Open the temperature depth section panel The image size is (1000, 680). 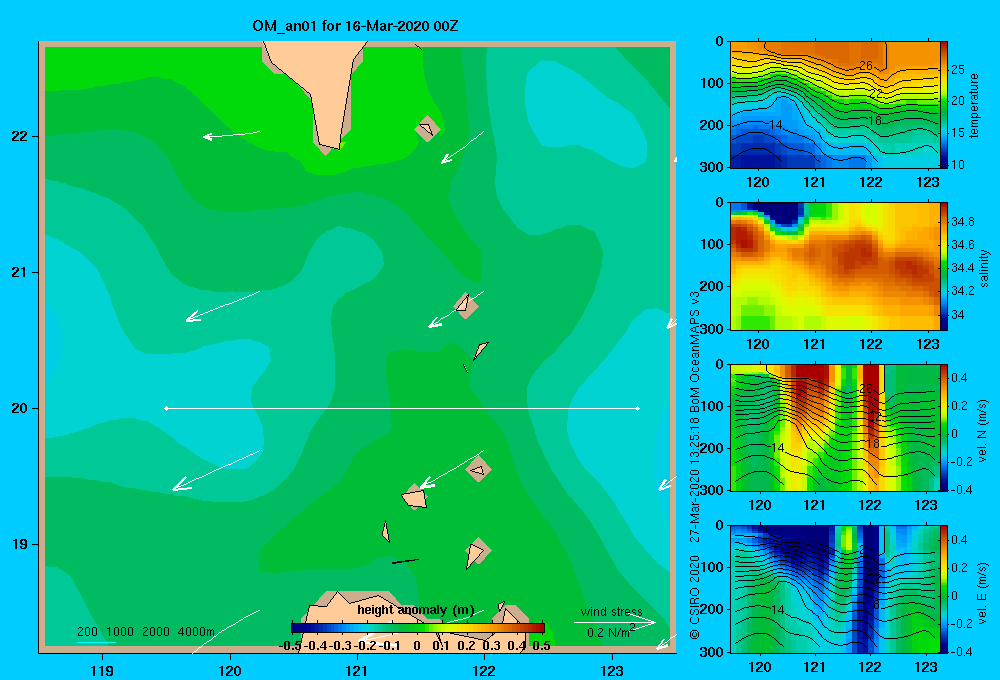(834, 105)
